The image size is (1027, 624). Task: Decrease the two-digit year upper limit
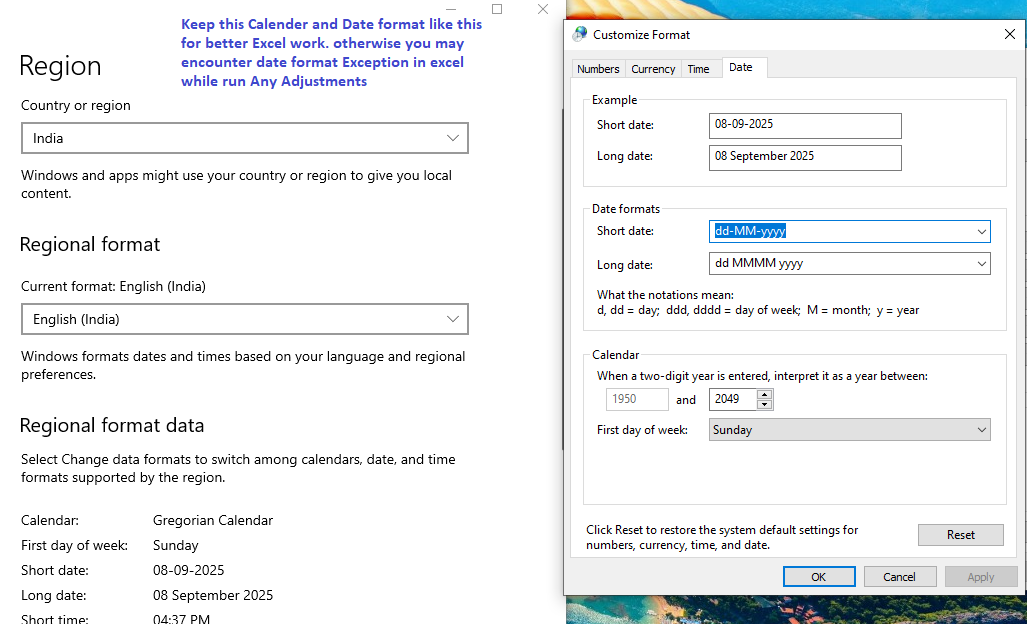[764, 405]
